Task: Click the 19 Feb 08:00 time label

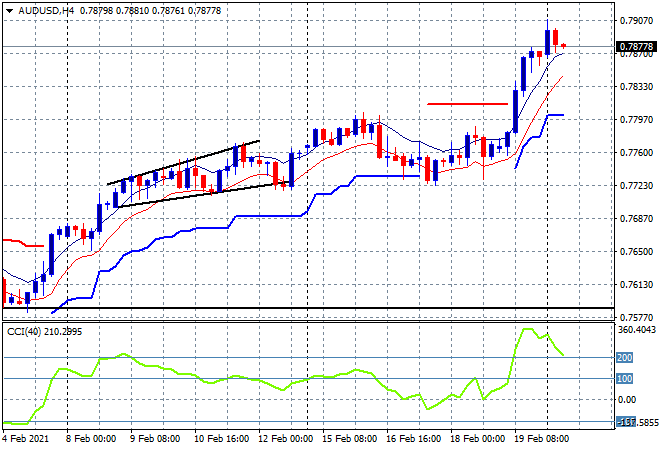Action: (541, 439)
